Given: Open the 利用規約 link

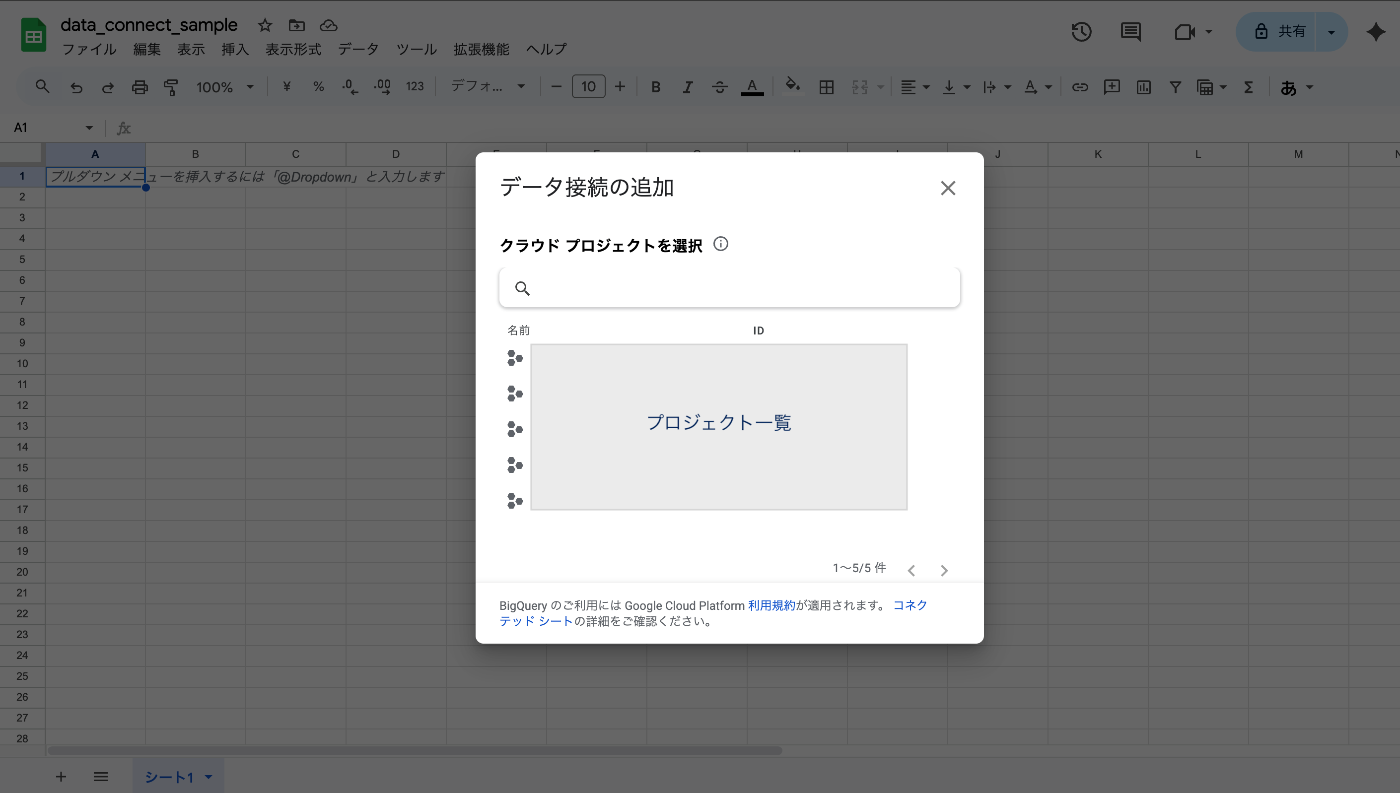Looking at the screenshot, I should click(772, 605).
